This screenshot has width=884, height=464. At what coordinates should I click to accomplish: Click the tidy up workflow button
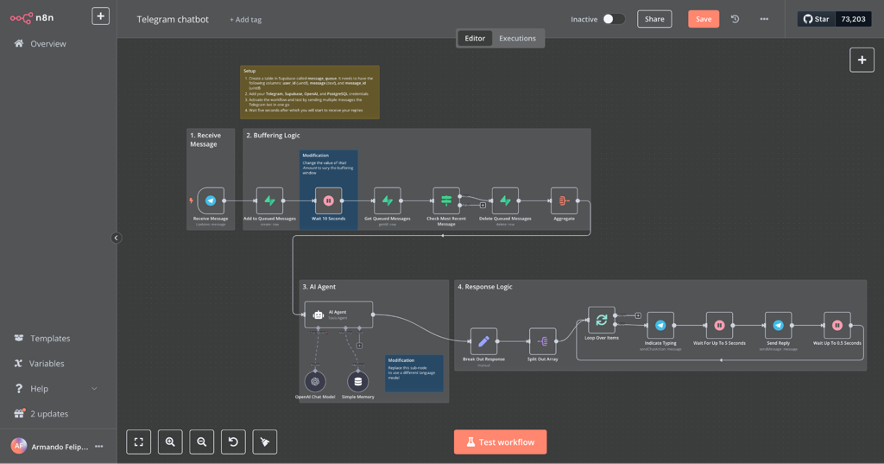(265, 442)
